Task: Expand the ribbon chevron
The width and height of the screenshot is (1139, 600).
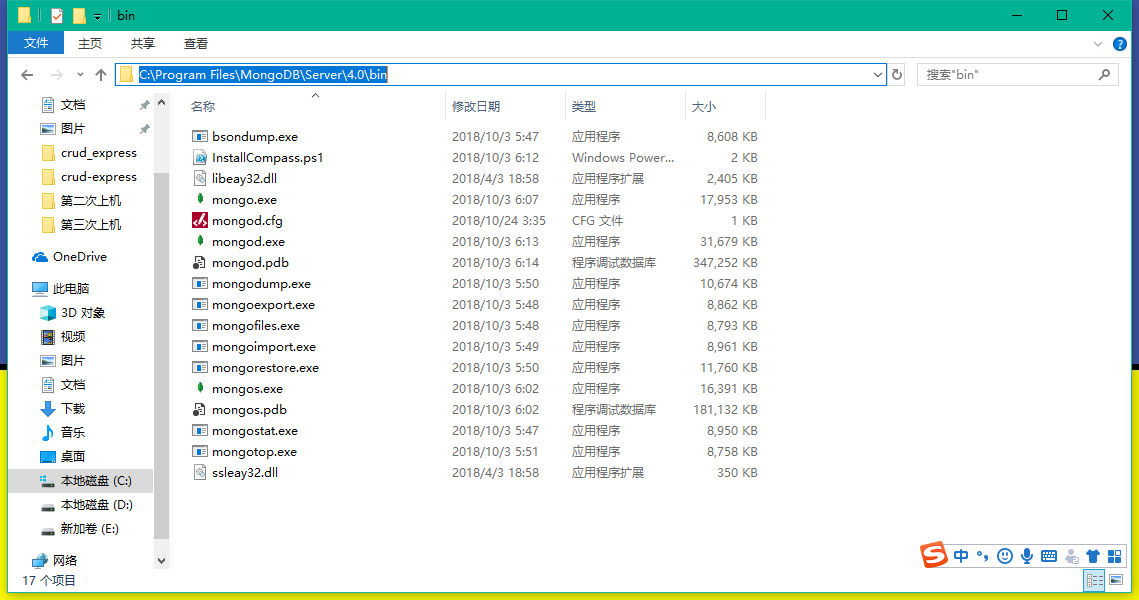Action: 1098,44
